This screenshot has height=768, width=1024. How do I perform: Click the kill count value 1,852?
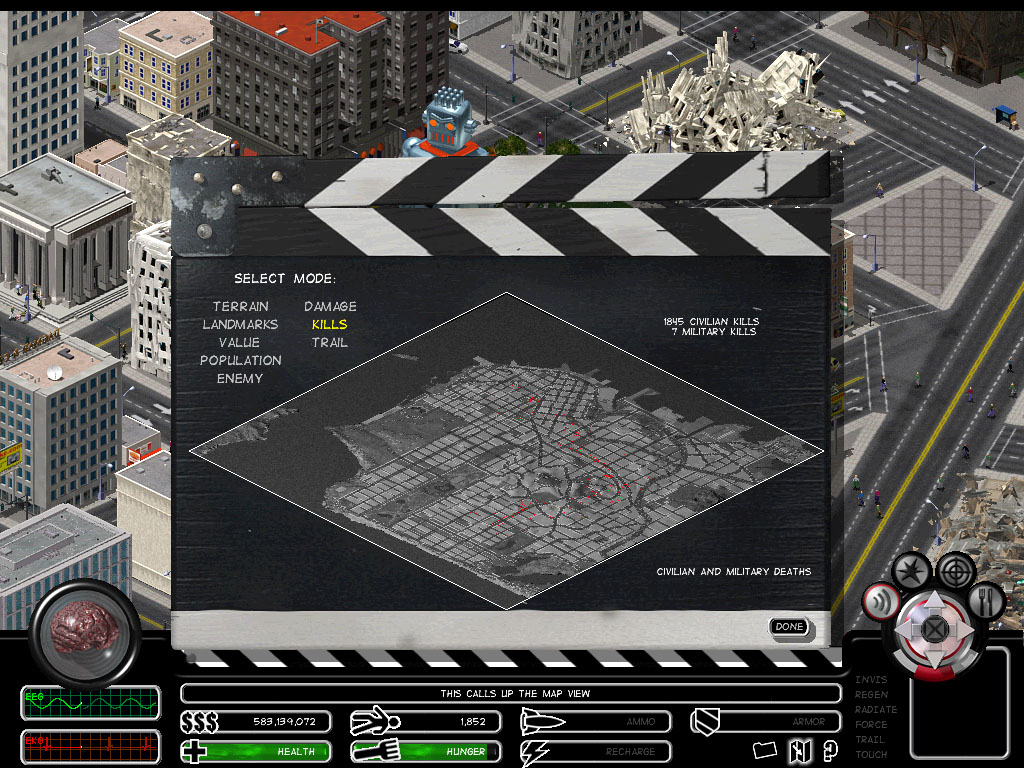point(473,722)
